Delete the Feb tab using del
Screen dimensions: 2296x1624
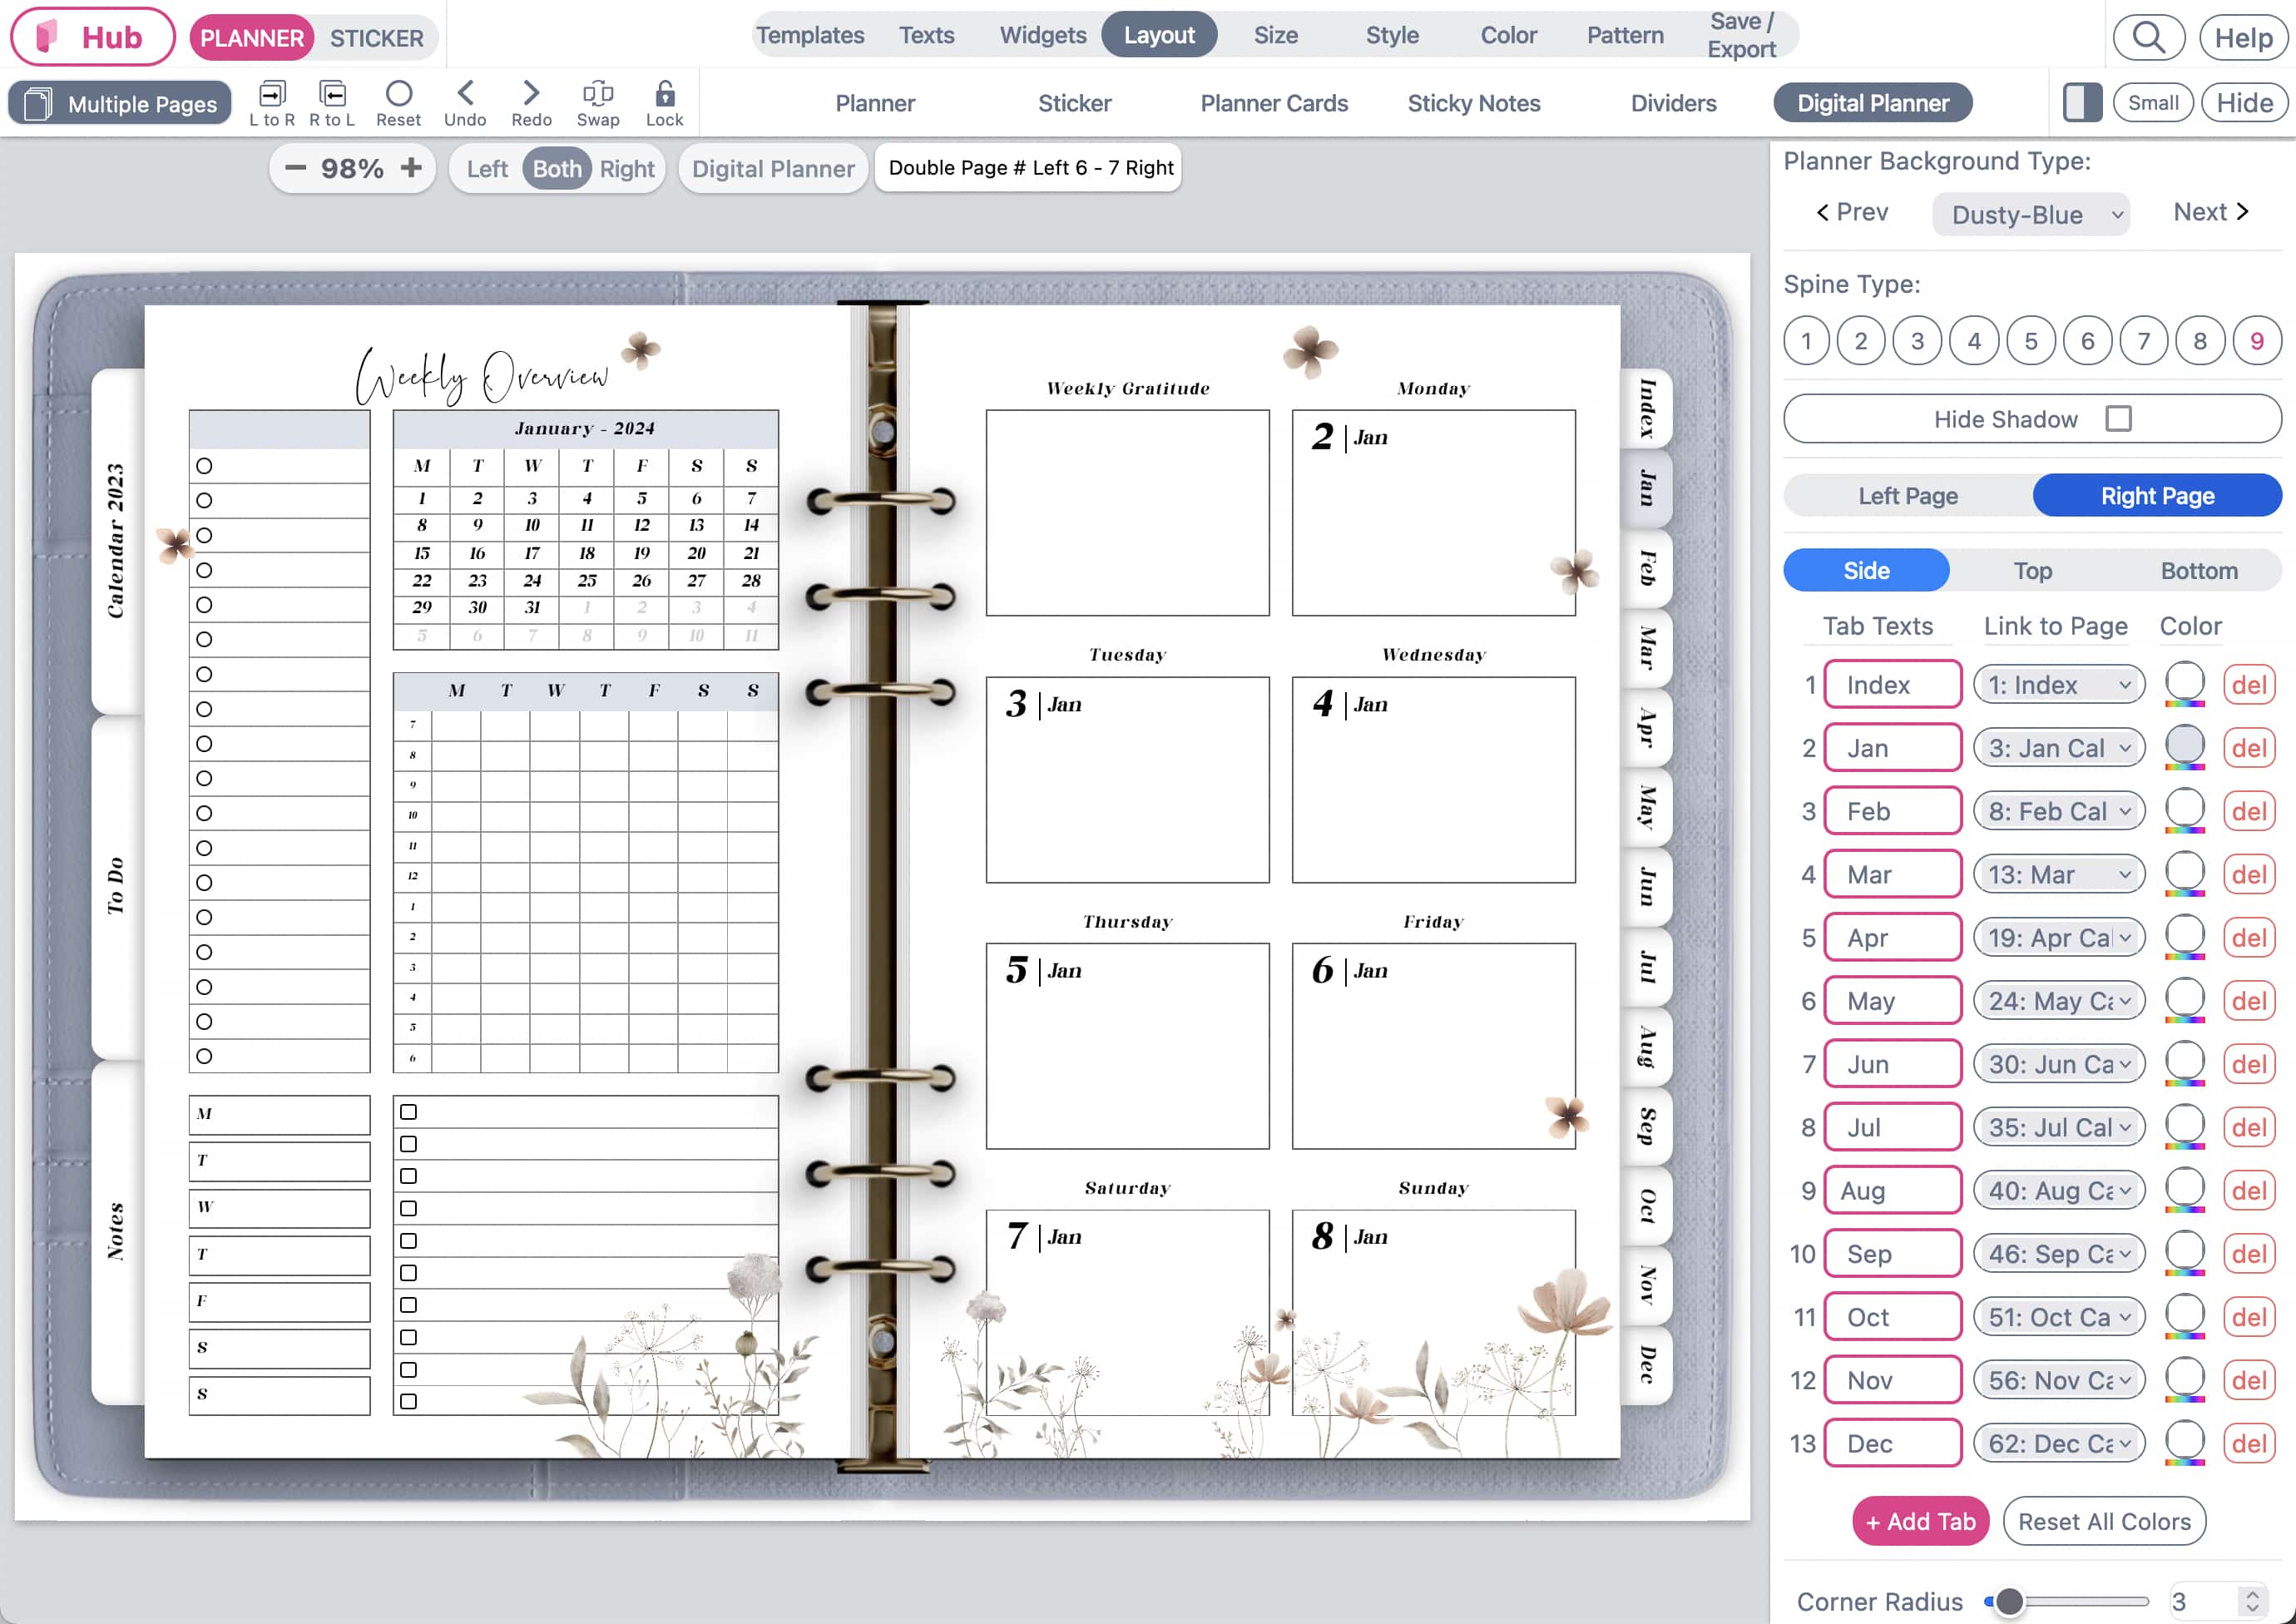tap(2248, 812)
